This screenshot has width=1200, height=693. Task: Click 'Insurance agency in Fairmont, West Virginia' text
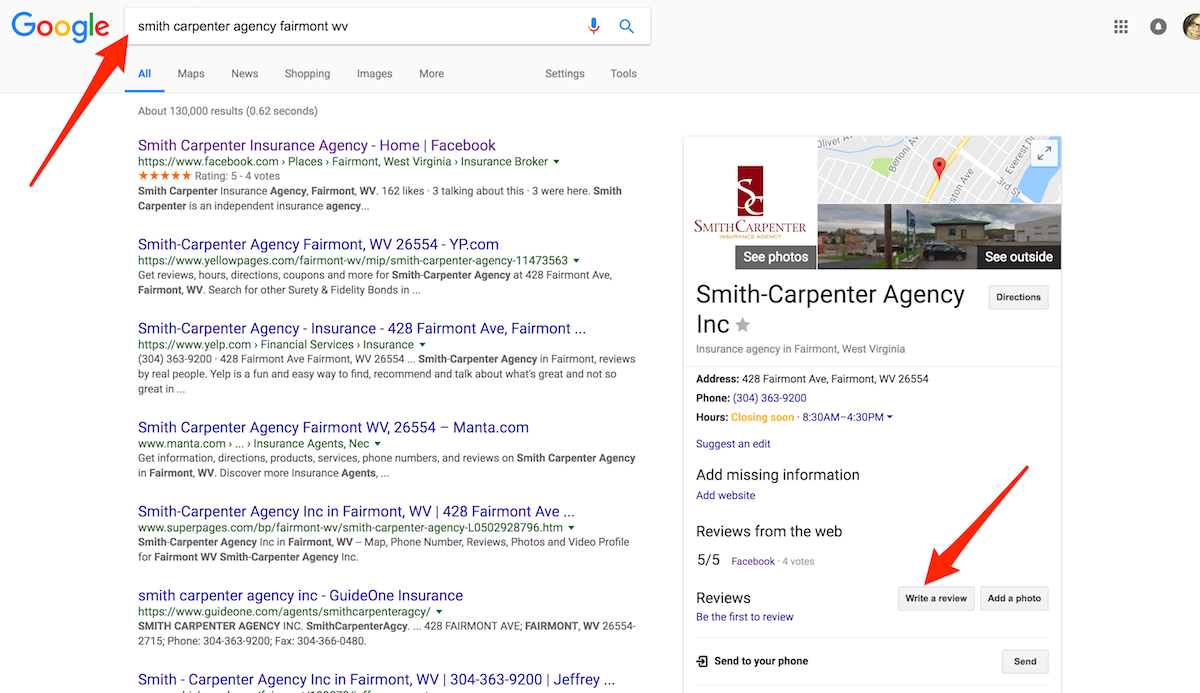pos(800,350)
